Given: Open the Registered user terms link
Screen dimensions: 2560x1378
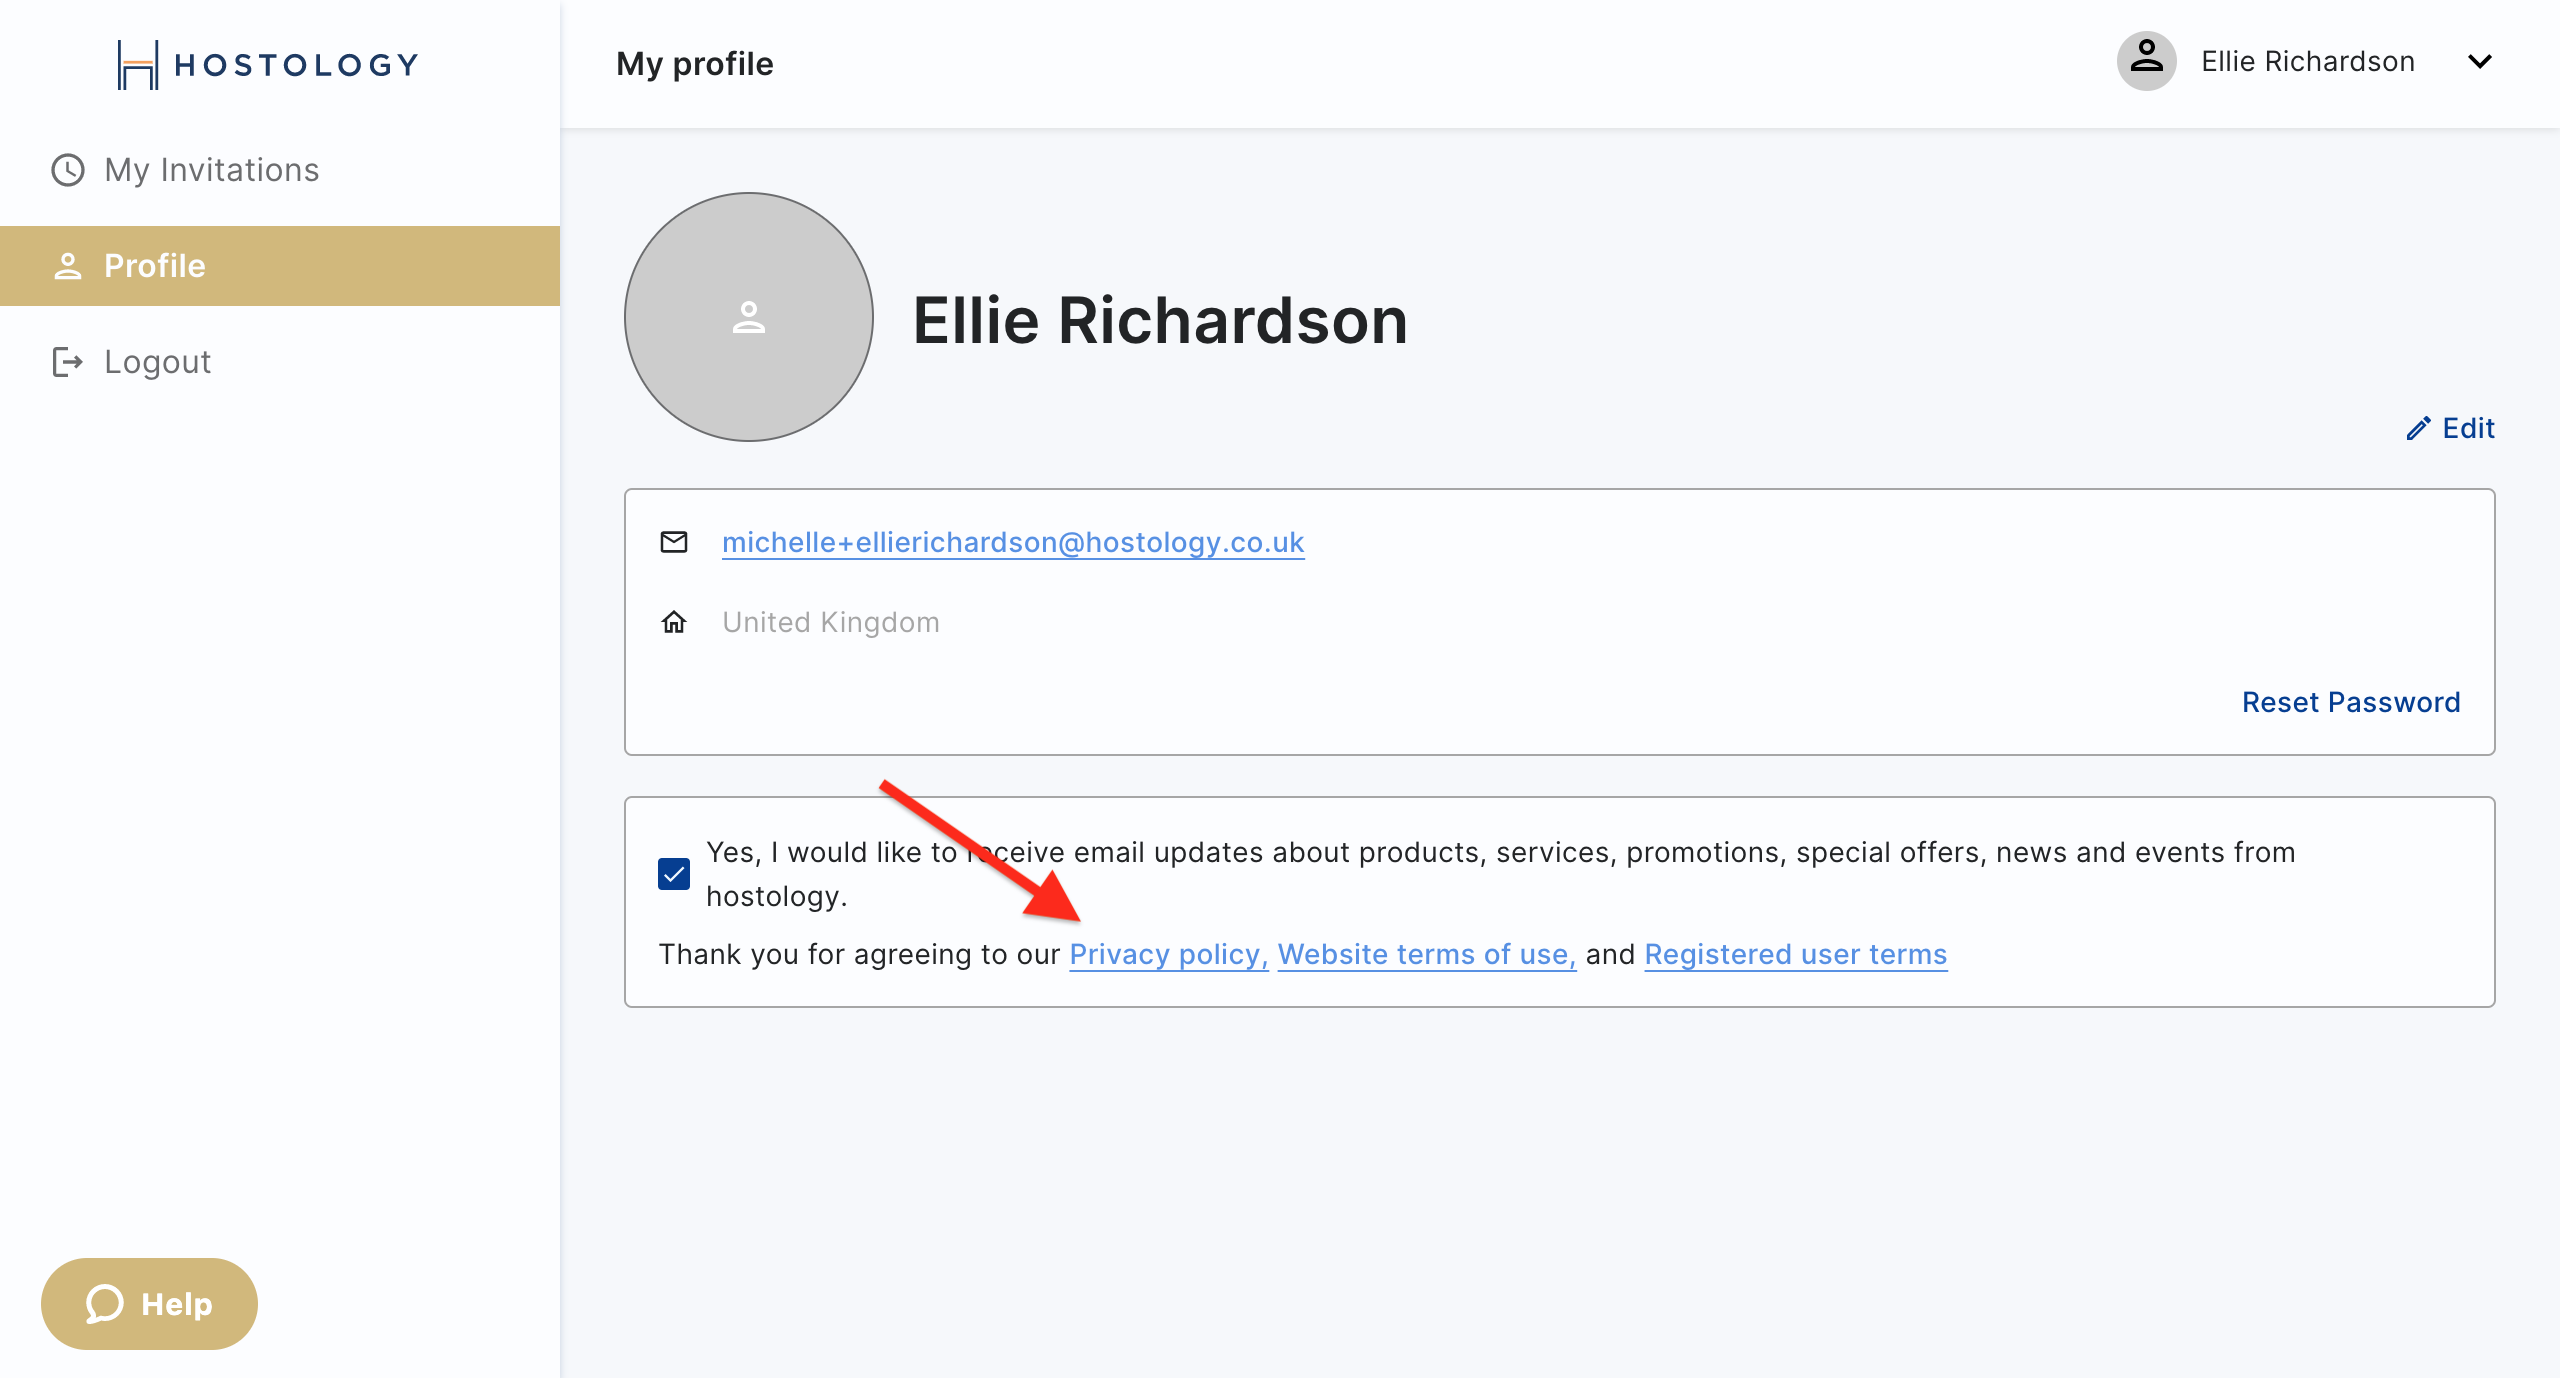Looking at the screenshot, I should (x=1796, y=955).
